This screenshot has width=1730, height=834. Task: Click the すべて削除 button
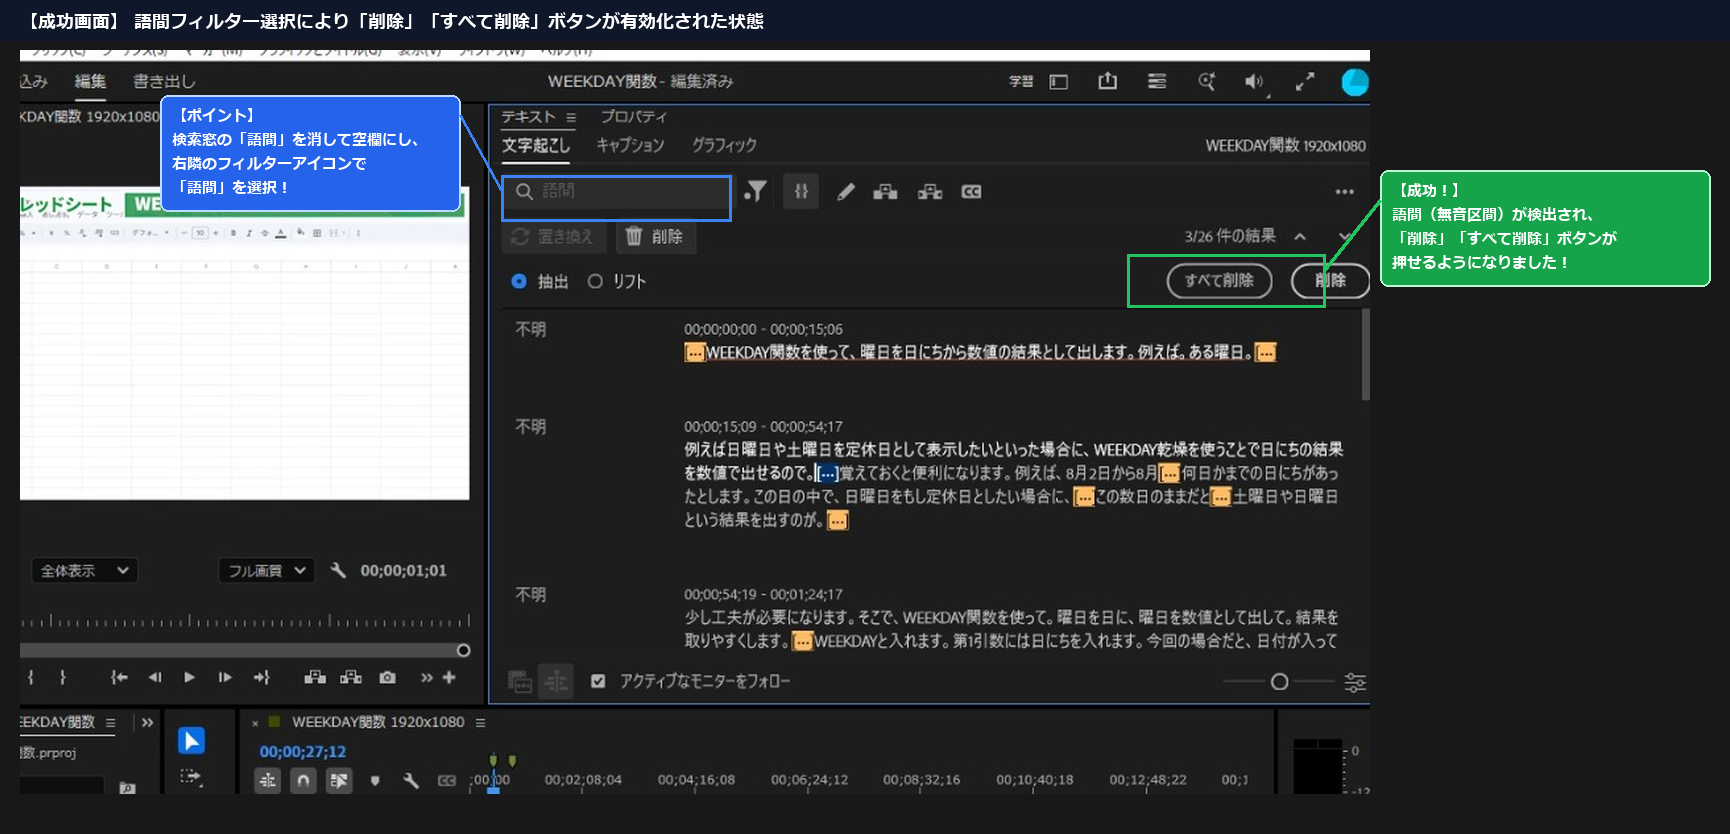click(1219, 281)
